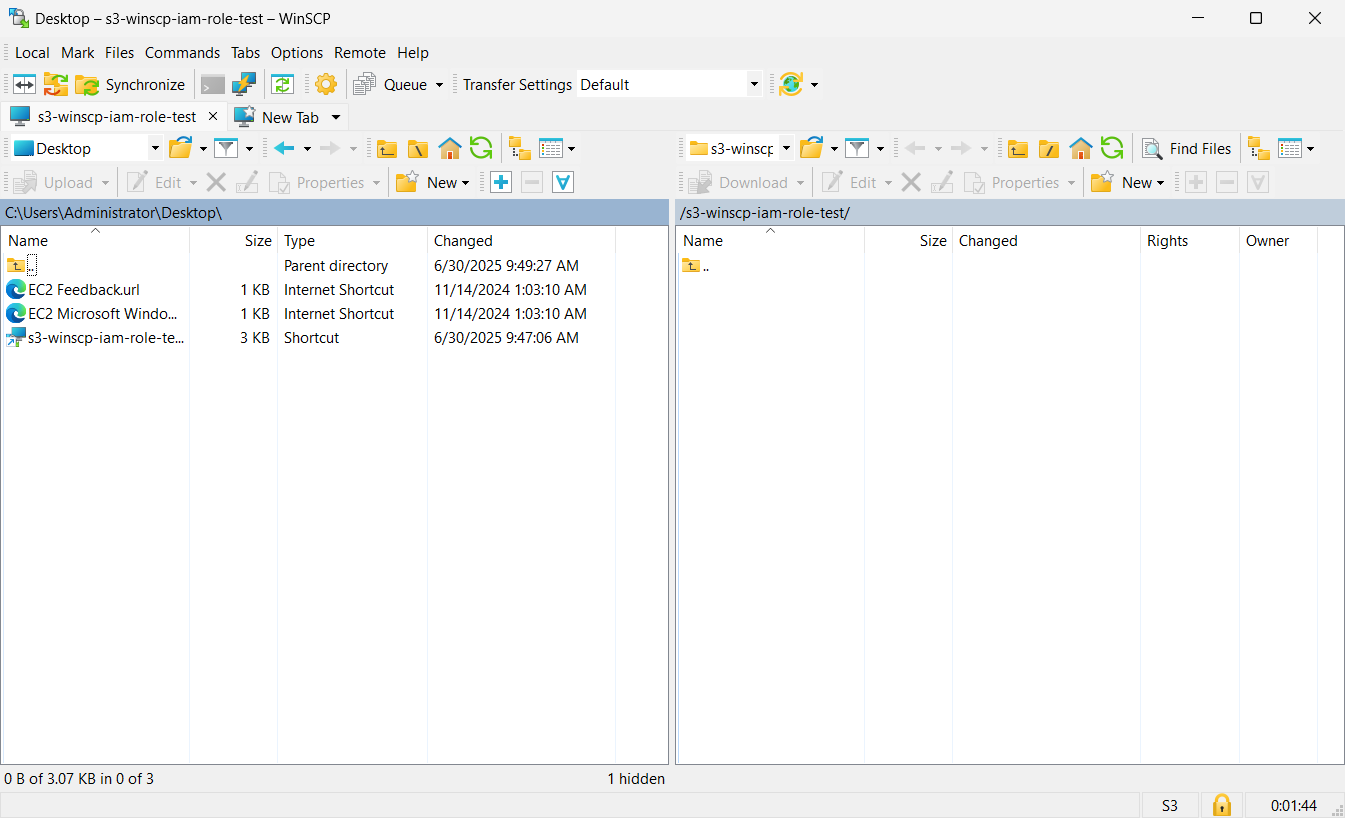
Task: Click the Parent directory row in local panel
Action: 310,266
